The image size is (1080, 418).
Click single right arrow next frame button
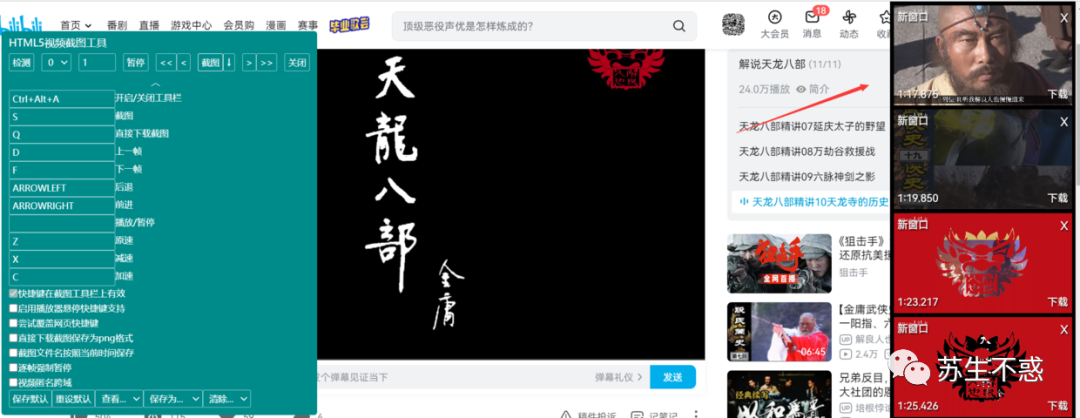(x=249, y=63)
